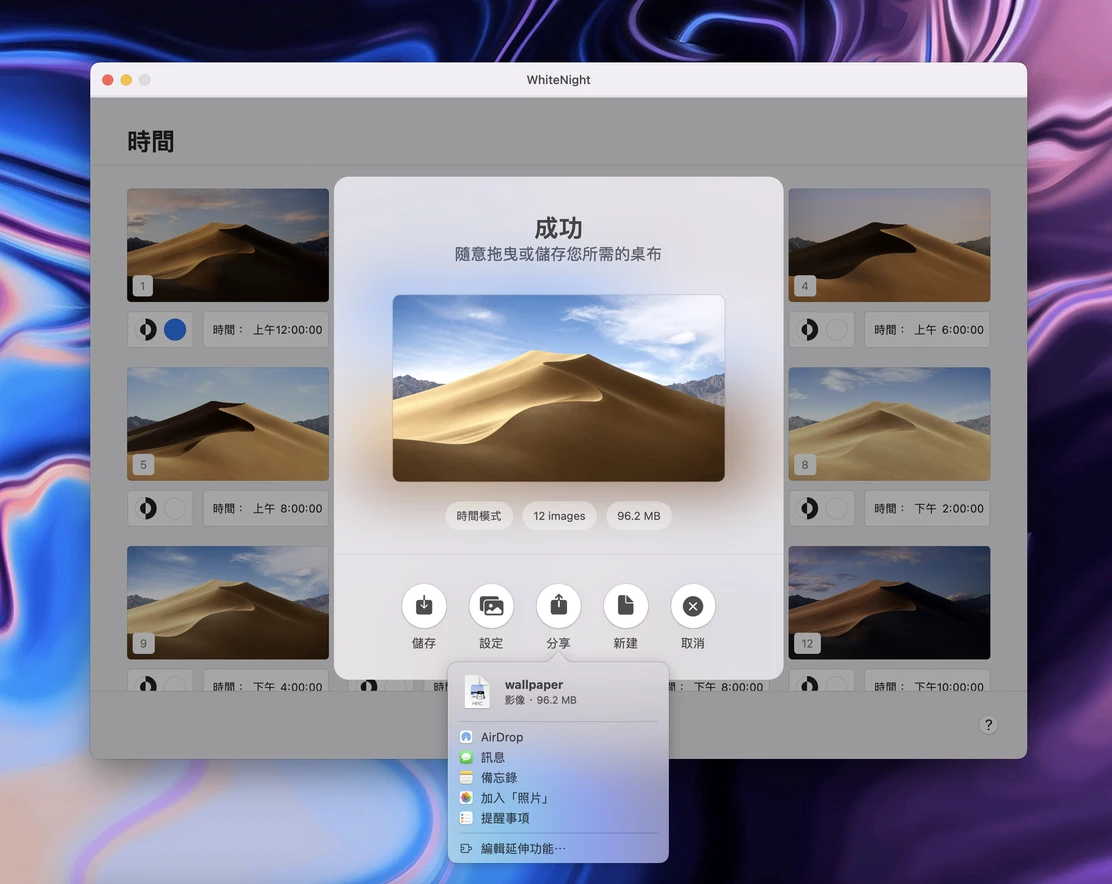Select primary circle for image 4
The height and width of the screenshot is (884, 1112).
point(837,330)
